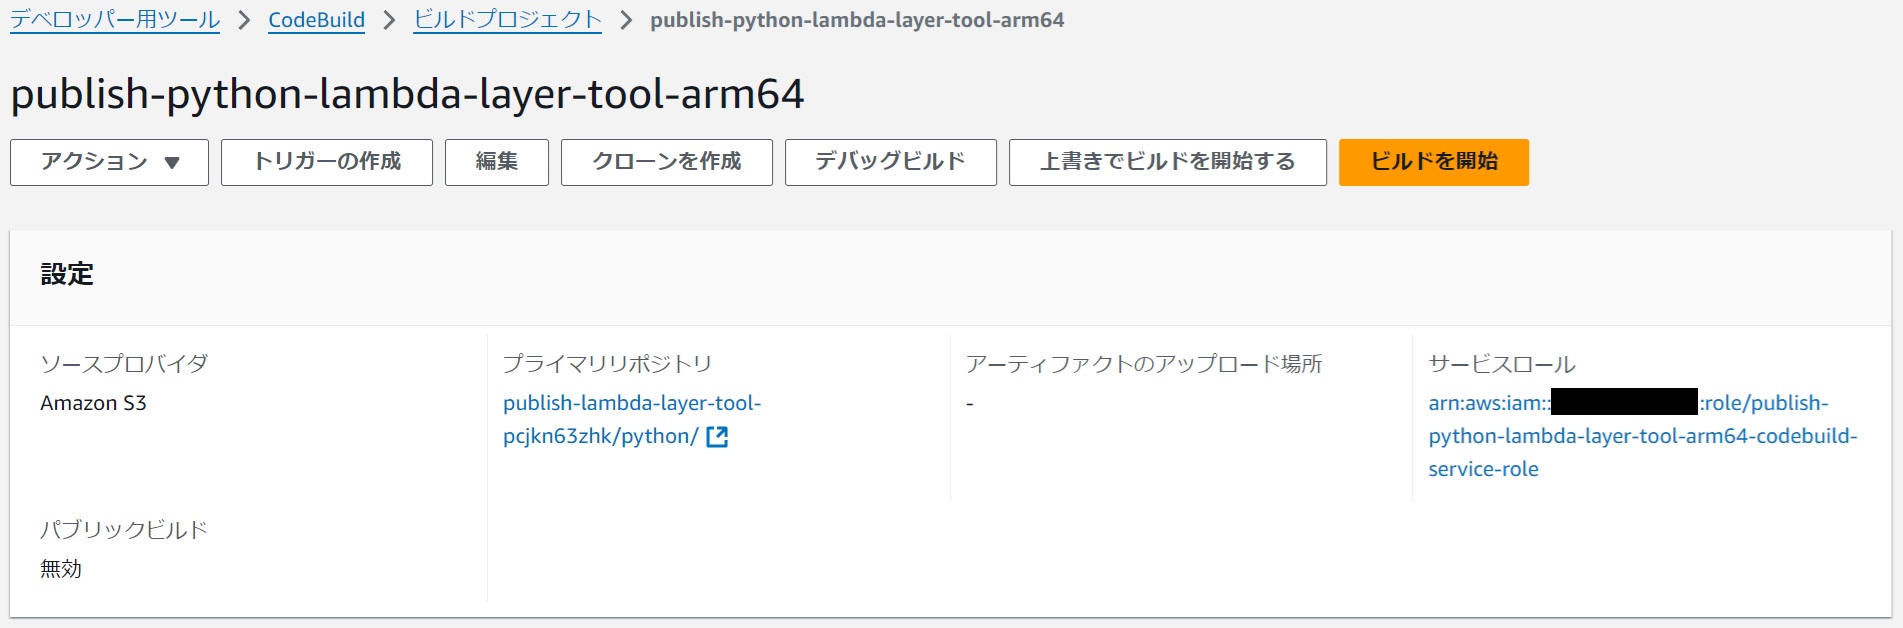Click the プライマリリポジトリ label

tap(607, 364)
